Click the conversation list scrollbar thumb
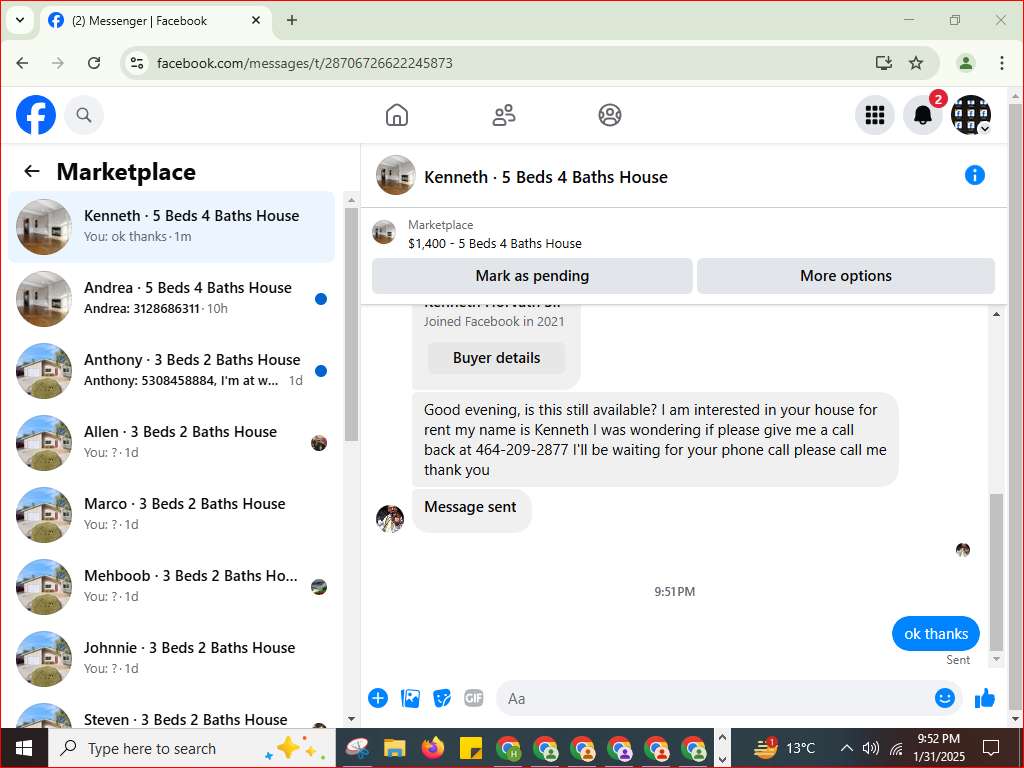 pyautogui.click(x=351, y=324)
